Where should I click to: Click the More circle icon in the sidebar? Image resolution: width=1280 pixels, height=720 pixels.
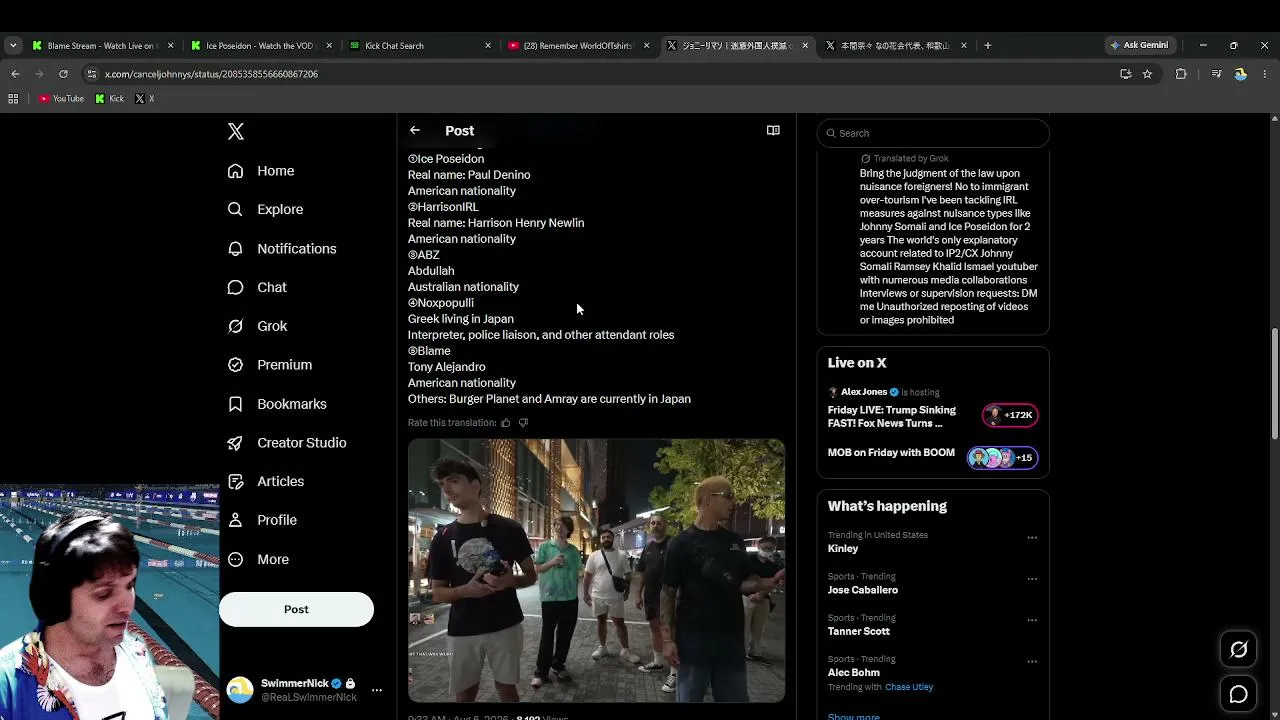click(x=235, y=559)
